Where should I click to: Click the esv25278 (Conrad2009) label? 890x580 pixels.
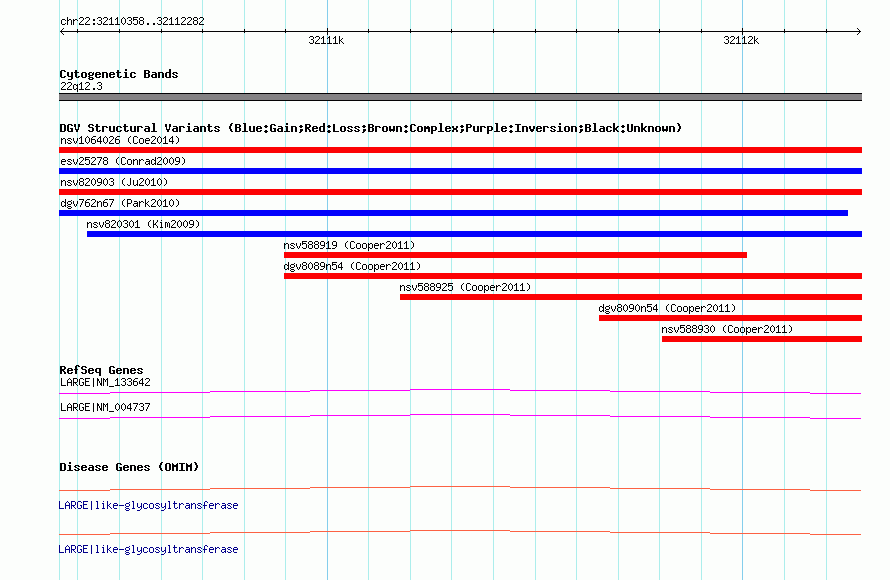tap(123, 161)
